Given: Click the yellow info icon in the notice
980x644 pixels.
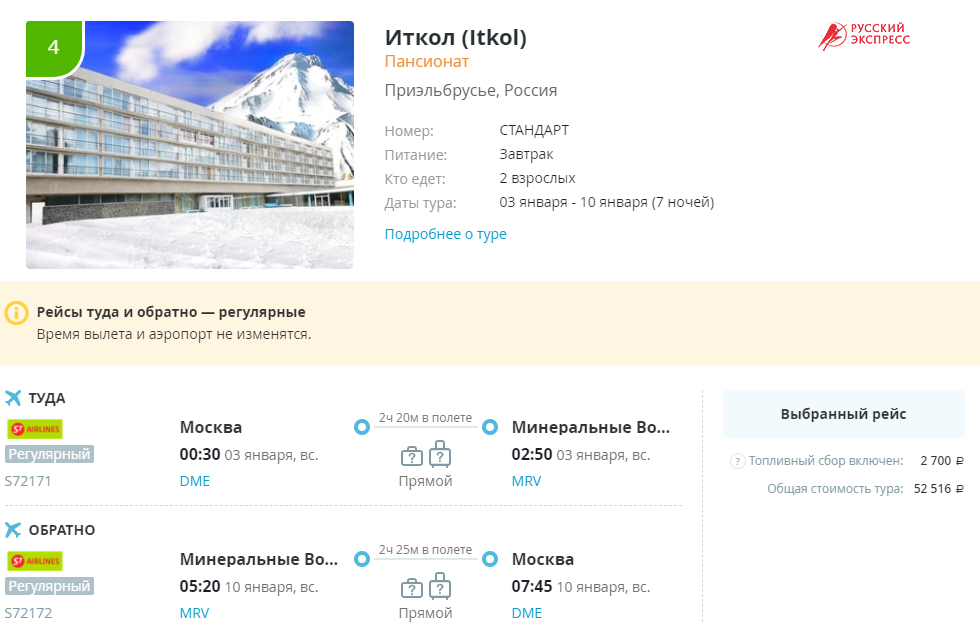Looking at the screenshot, I should [x=16, y=313].
